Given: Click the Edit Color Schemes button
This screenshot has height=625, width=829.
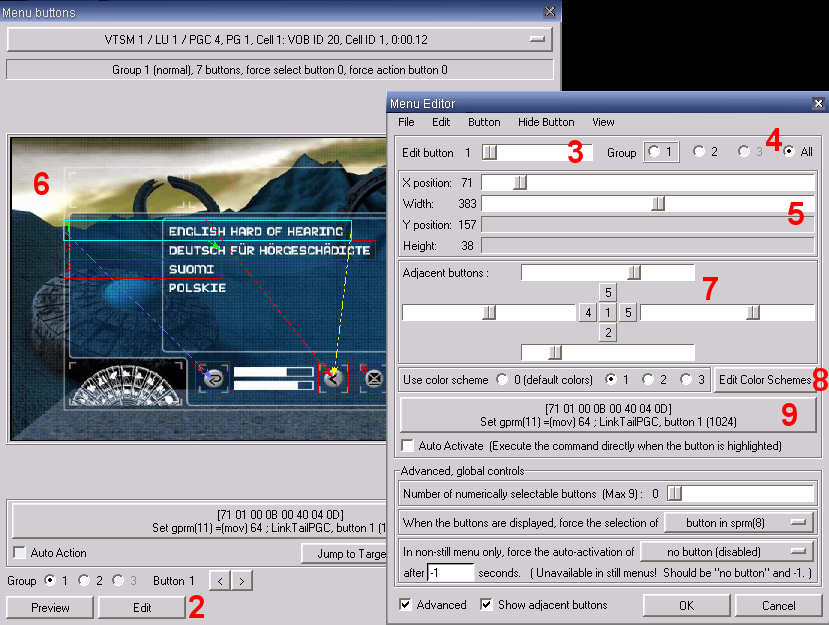Looking at the screenshot, I should [764, 380].
